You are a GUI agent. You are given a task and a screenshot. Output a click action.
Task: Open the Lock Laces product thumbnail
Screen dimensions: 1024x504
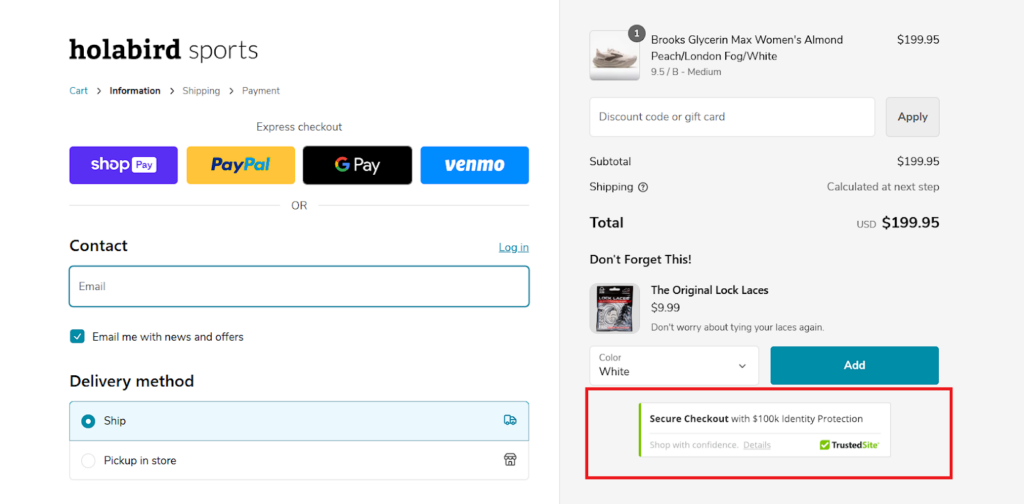pyautogui.click(x=615, y=308)
